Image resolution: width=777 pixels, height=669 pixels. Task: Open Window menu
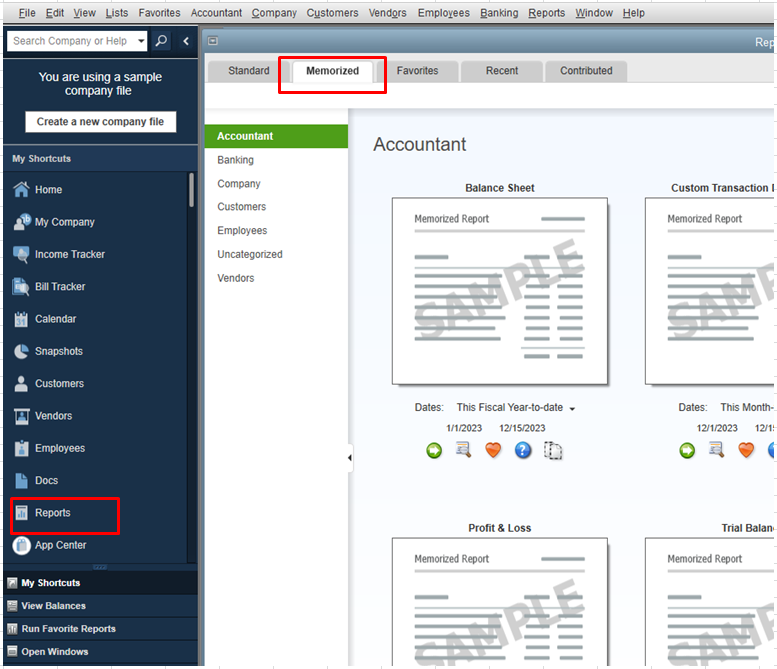(x=594, y=13)
